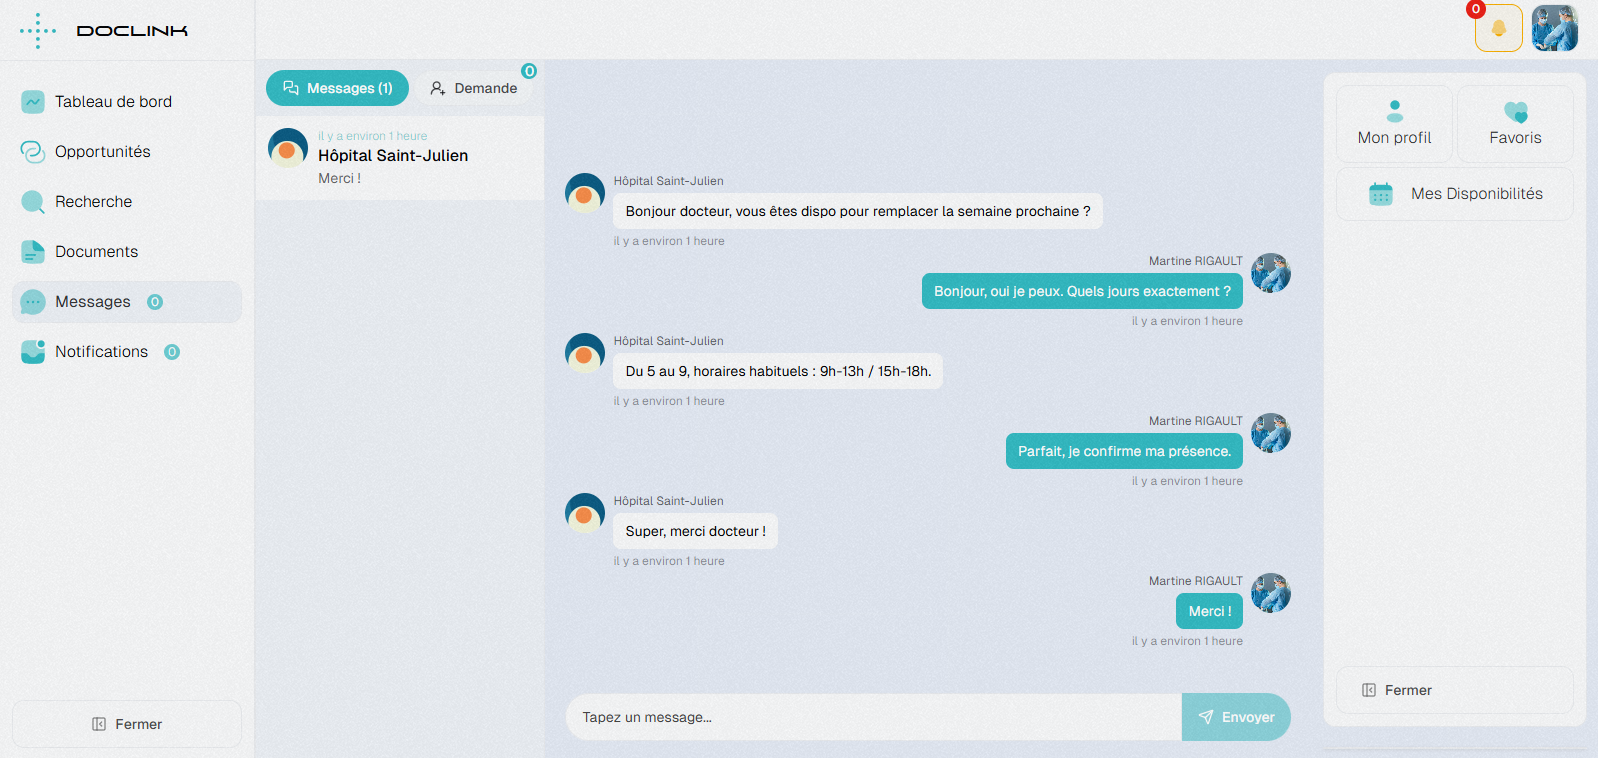Open Notifications in the sidebar
This screenshot has height=758, width=1598.
pyautogui.click(x=127, y=352)
